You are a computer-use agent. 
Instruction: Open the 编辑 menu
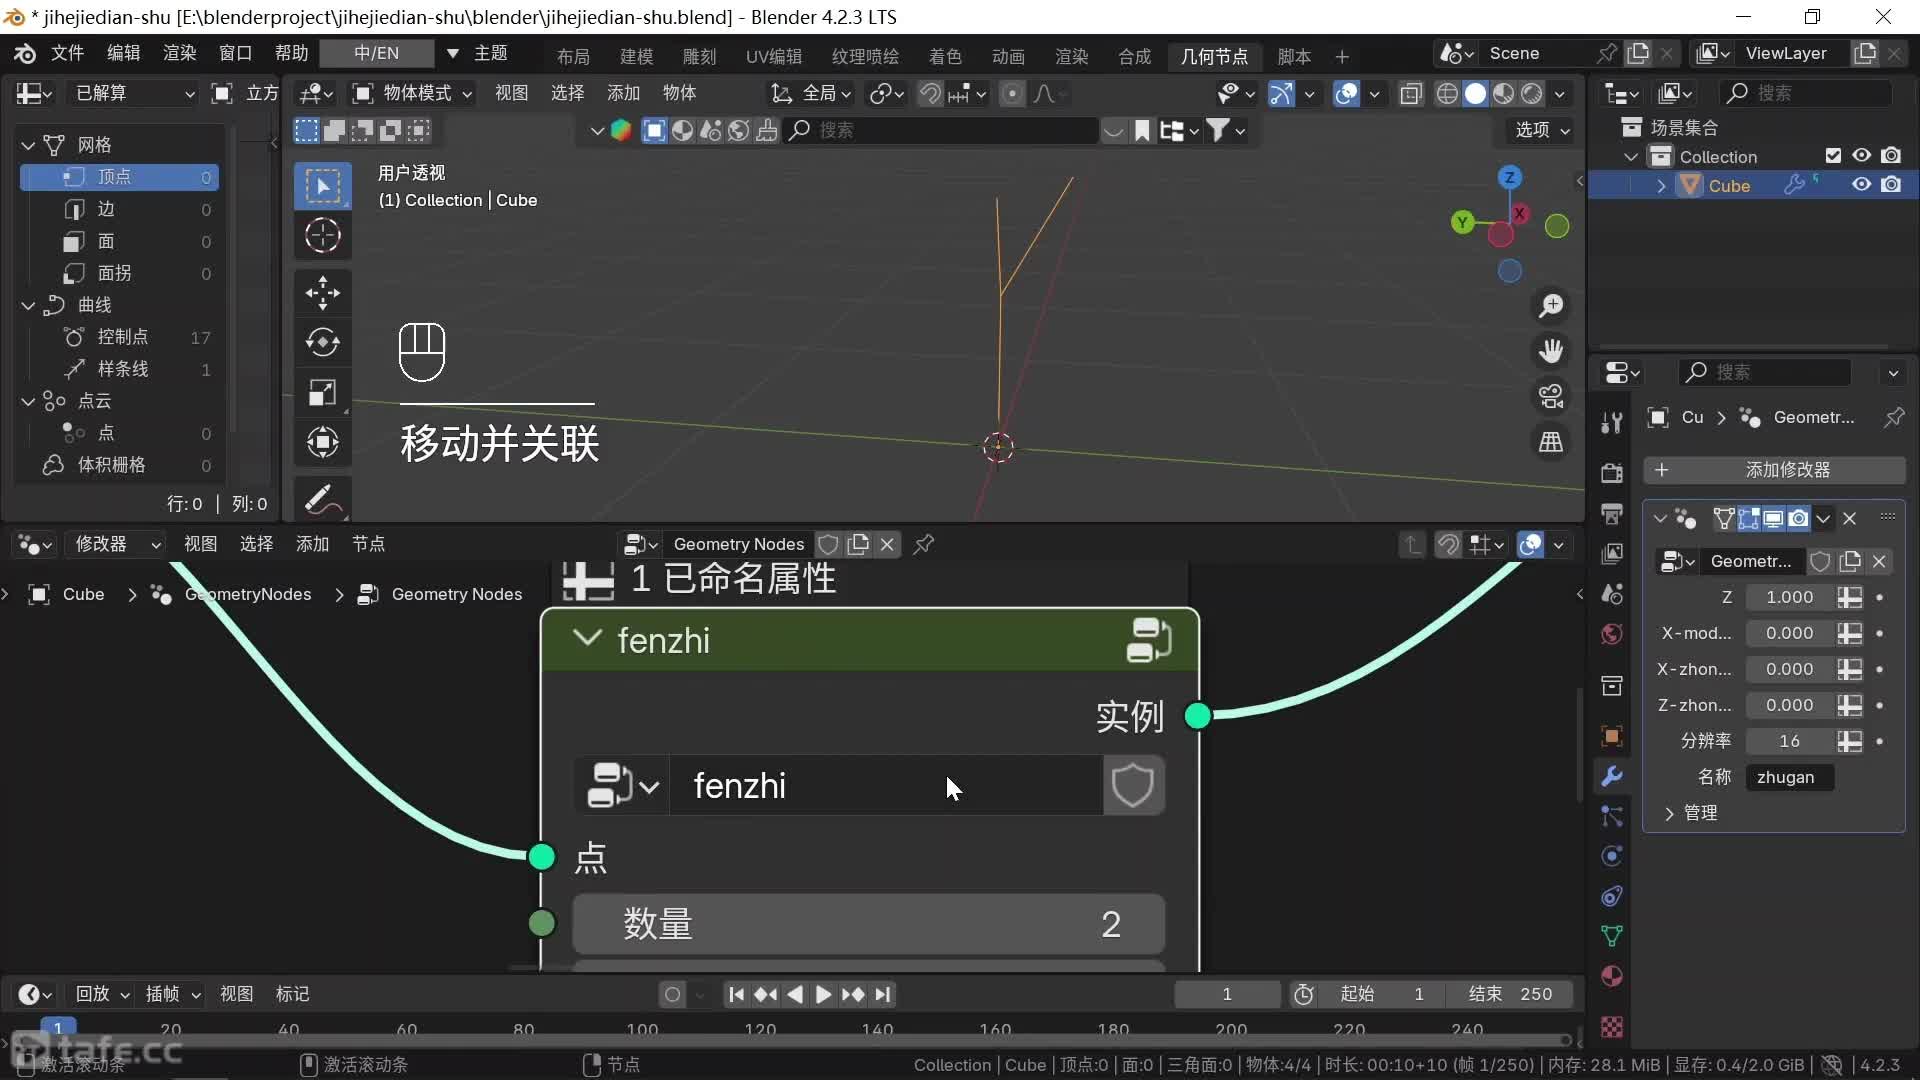[124, 53]
